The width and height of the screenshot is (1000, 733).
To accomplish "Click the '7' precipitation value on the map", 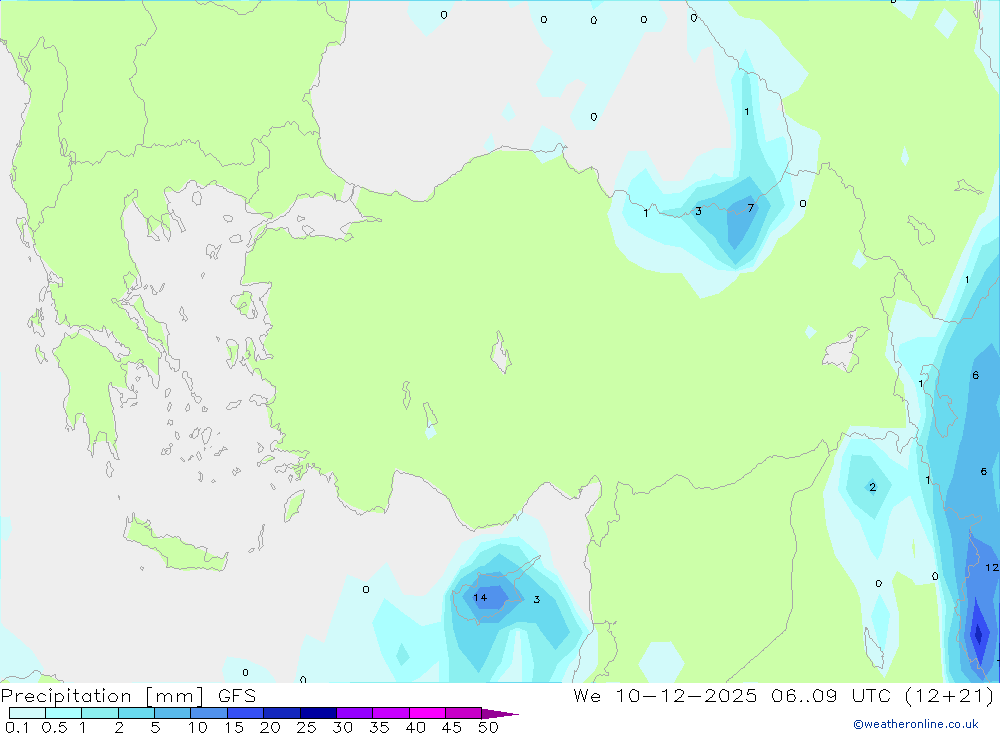I will click(751, 208).
